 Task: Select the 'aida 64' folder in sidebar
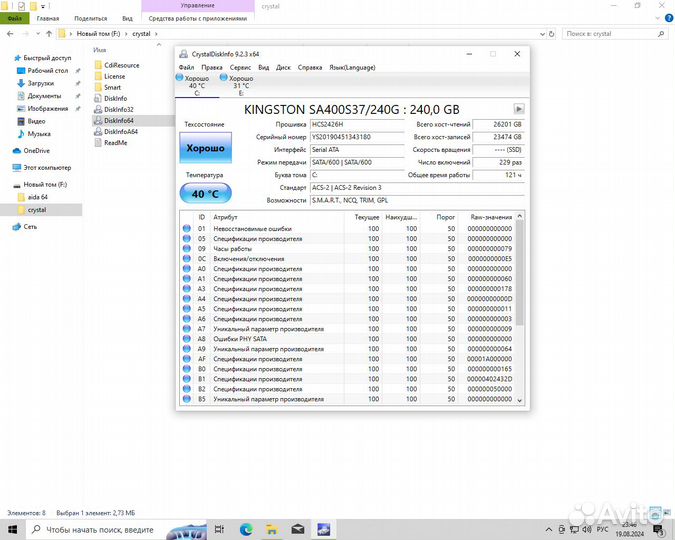[x=38, y=198]
